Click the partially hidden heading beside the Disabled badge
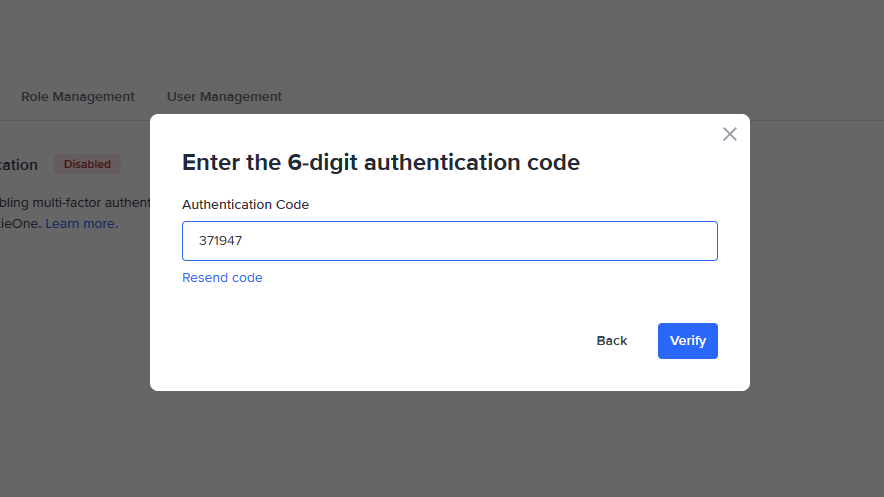The image size is (884, 497). (x=19, y=165)
